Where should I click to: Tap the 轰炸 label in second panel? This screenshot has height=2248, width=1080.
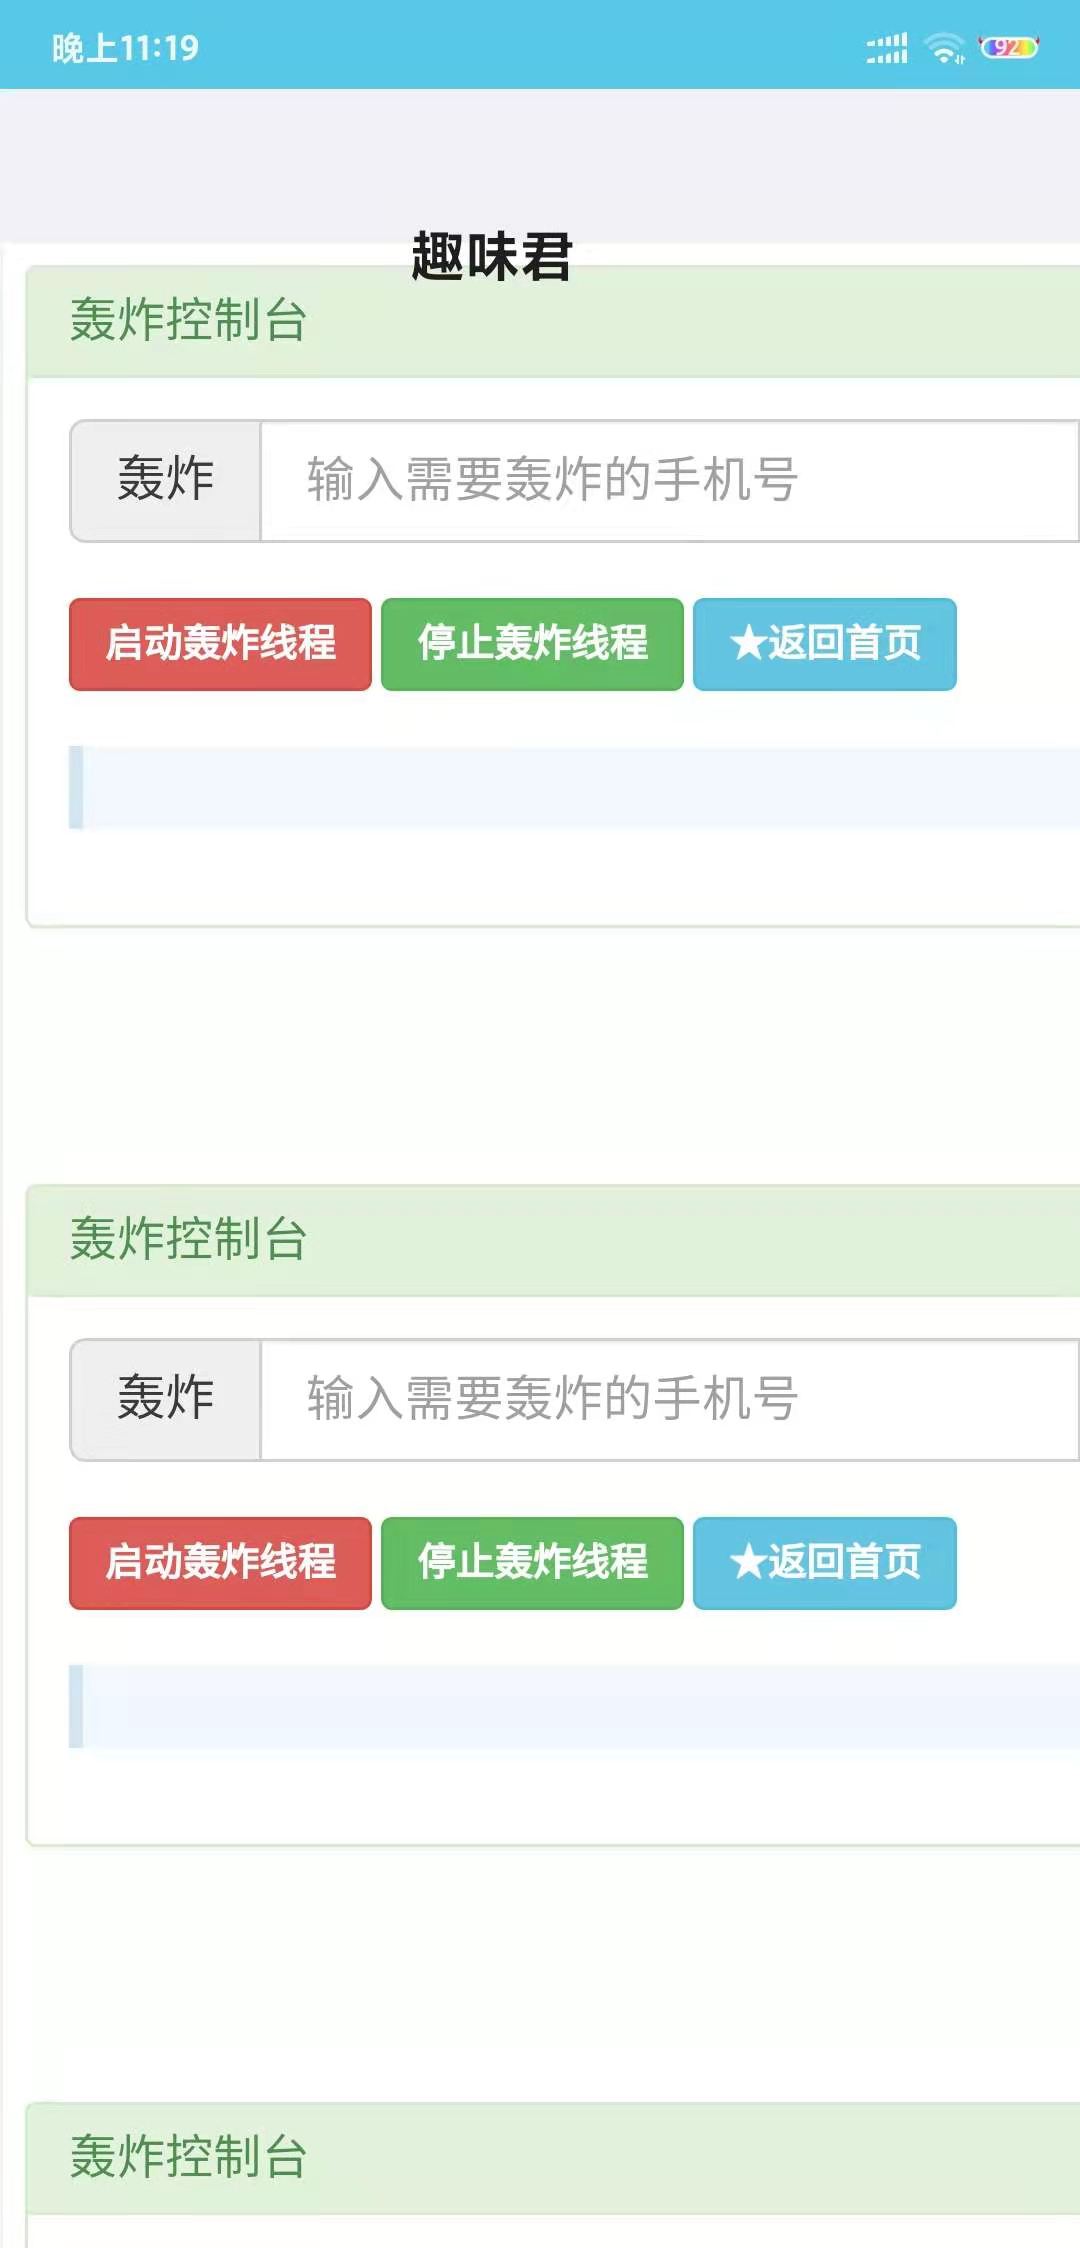pos(166,1400)
